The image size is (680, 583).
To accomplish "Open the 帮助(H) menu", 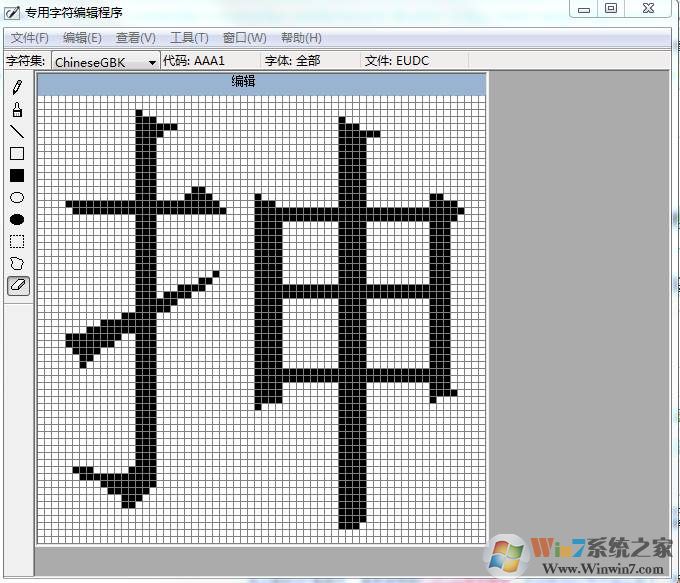I will [x=301, y=38].
